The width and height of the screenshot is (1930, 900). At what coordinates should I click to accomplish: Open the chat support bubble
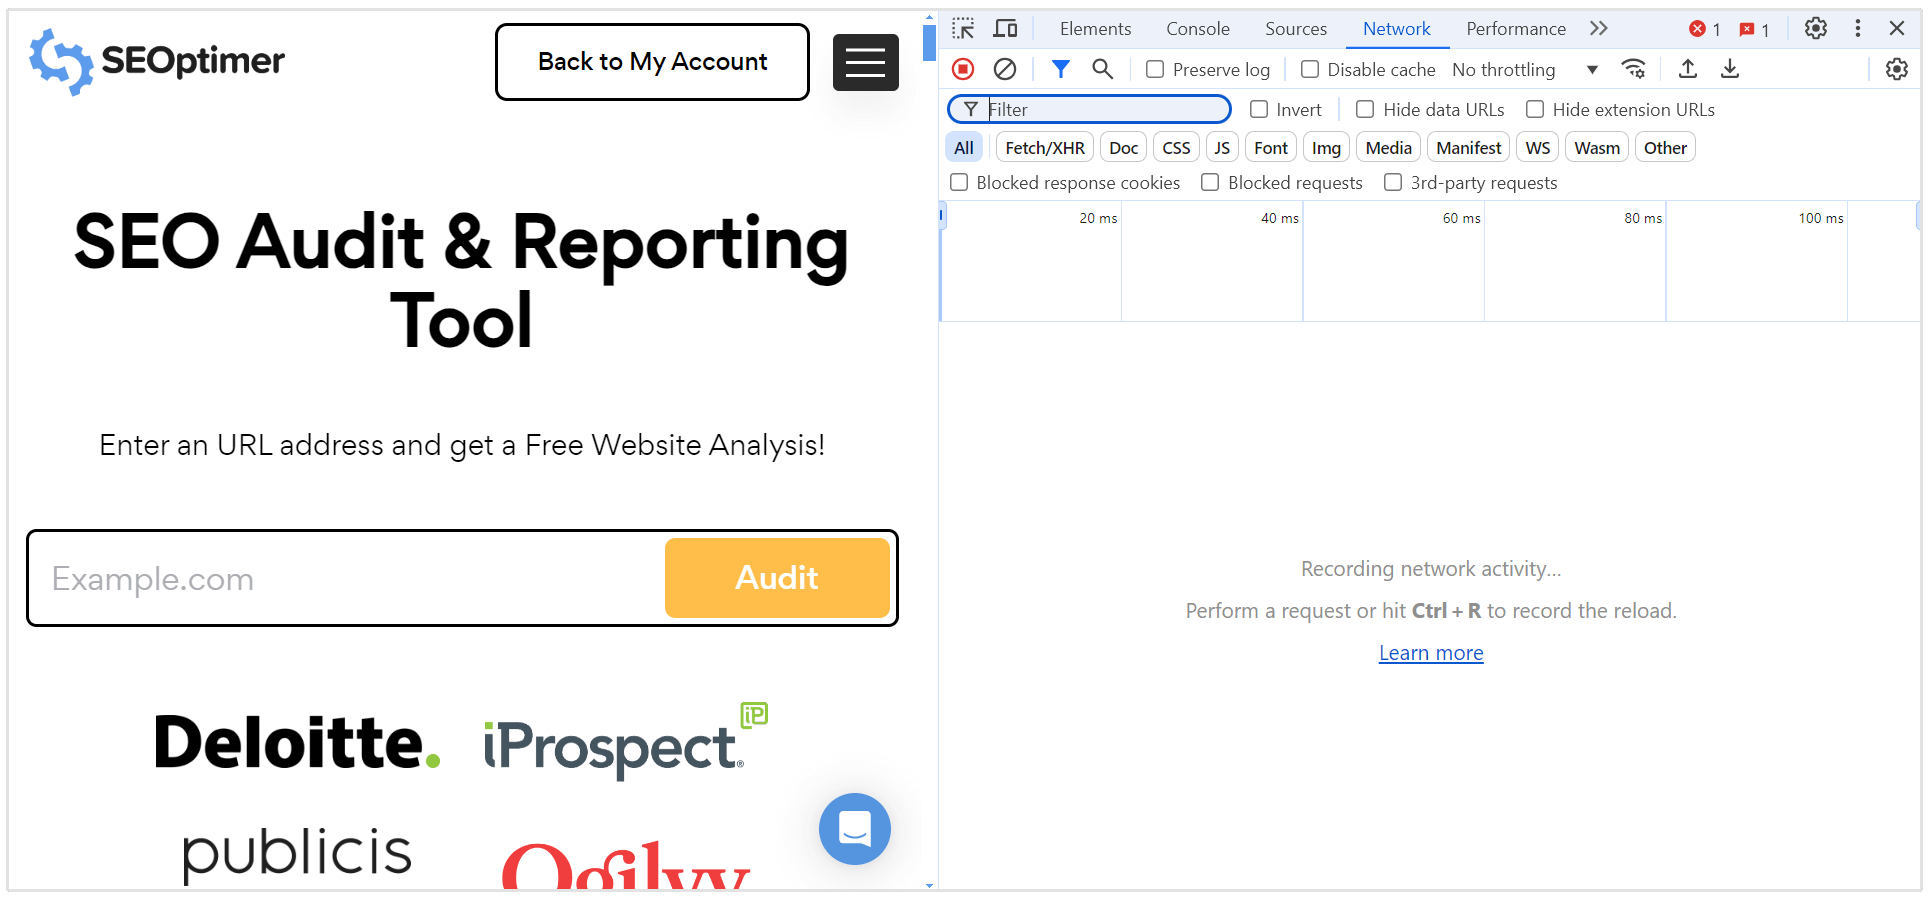(x=854, y=828)
